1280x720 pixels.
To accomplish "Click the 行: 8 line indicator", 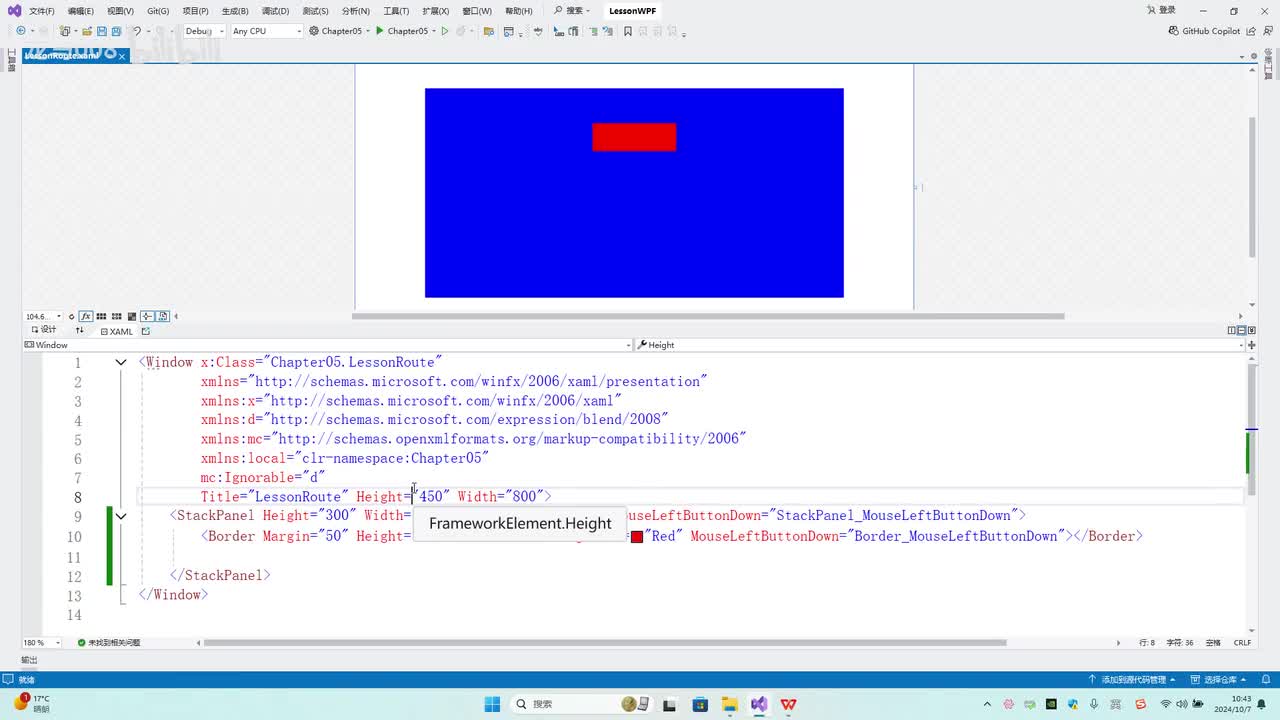I will tap(1147, 643).
